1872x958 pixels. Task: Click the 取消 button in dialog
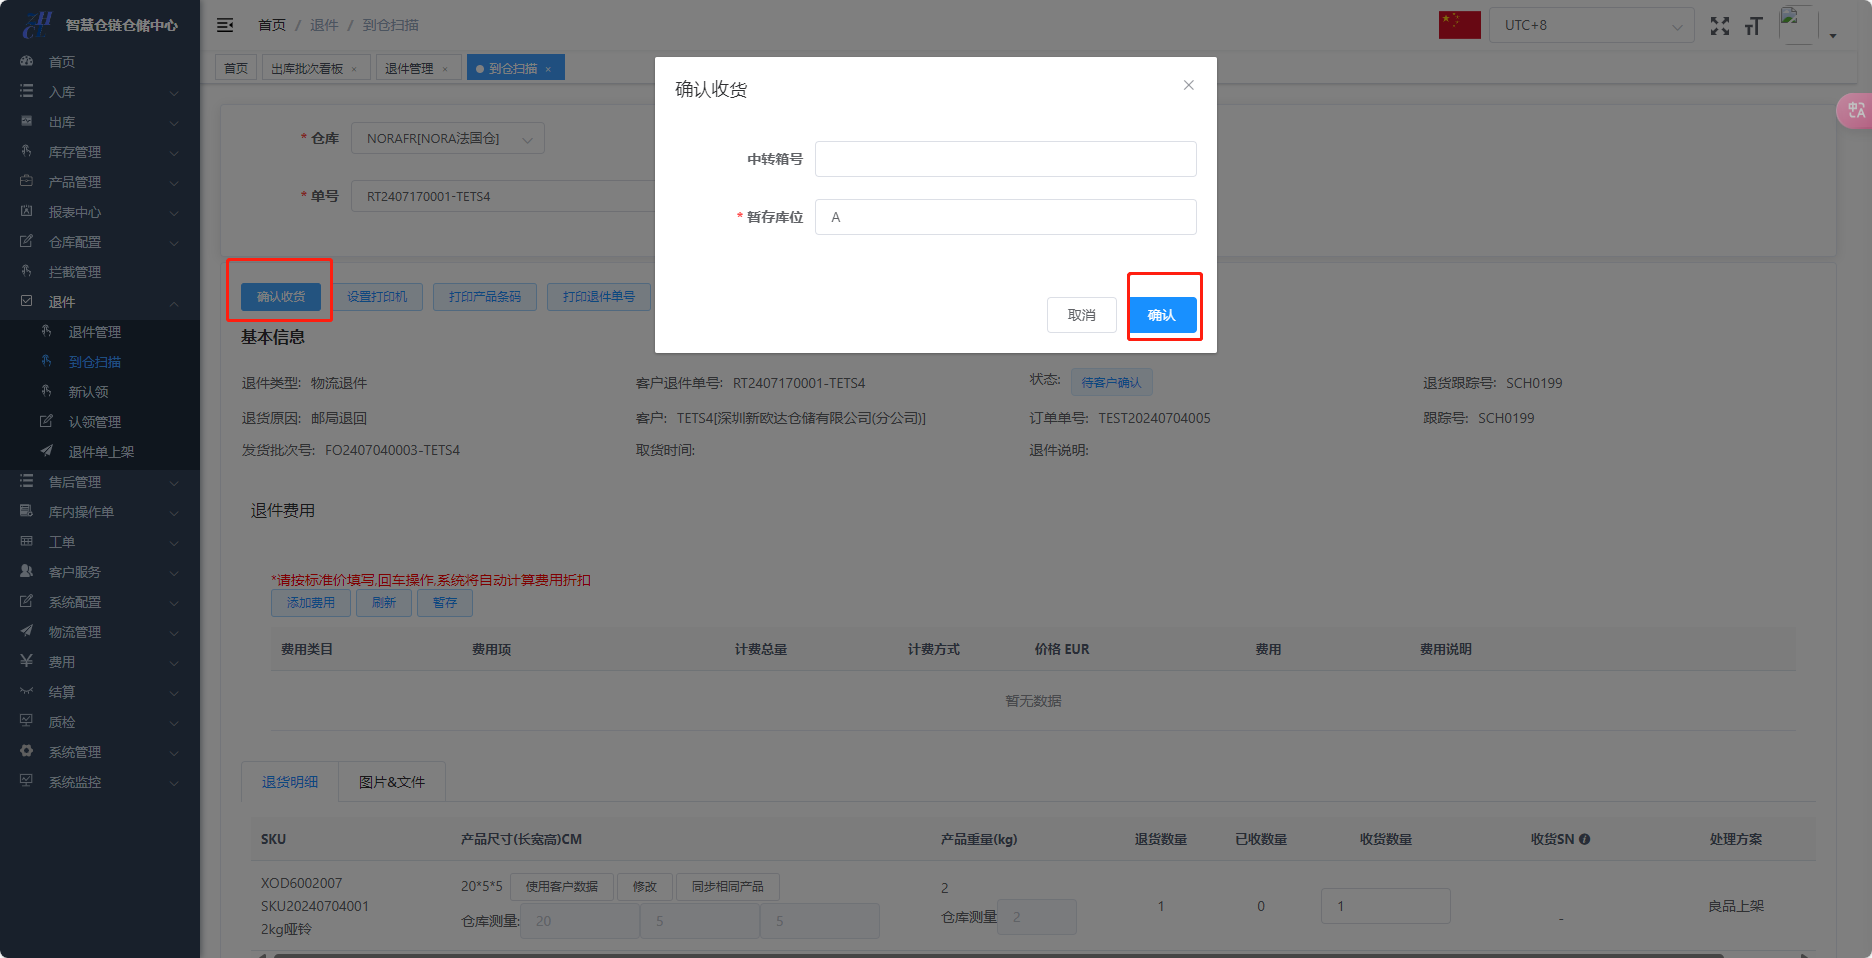click(x=1081, y=315)
